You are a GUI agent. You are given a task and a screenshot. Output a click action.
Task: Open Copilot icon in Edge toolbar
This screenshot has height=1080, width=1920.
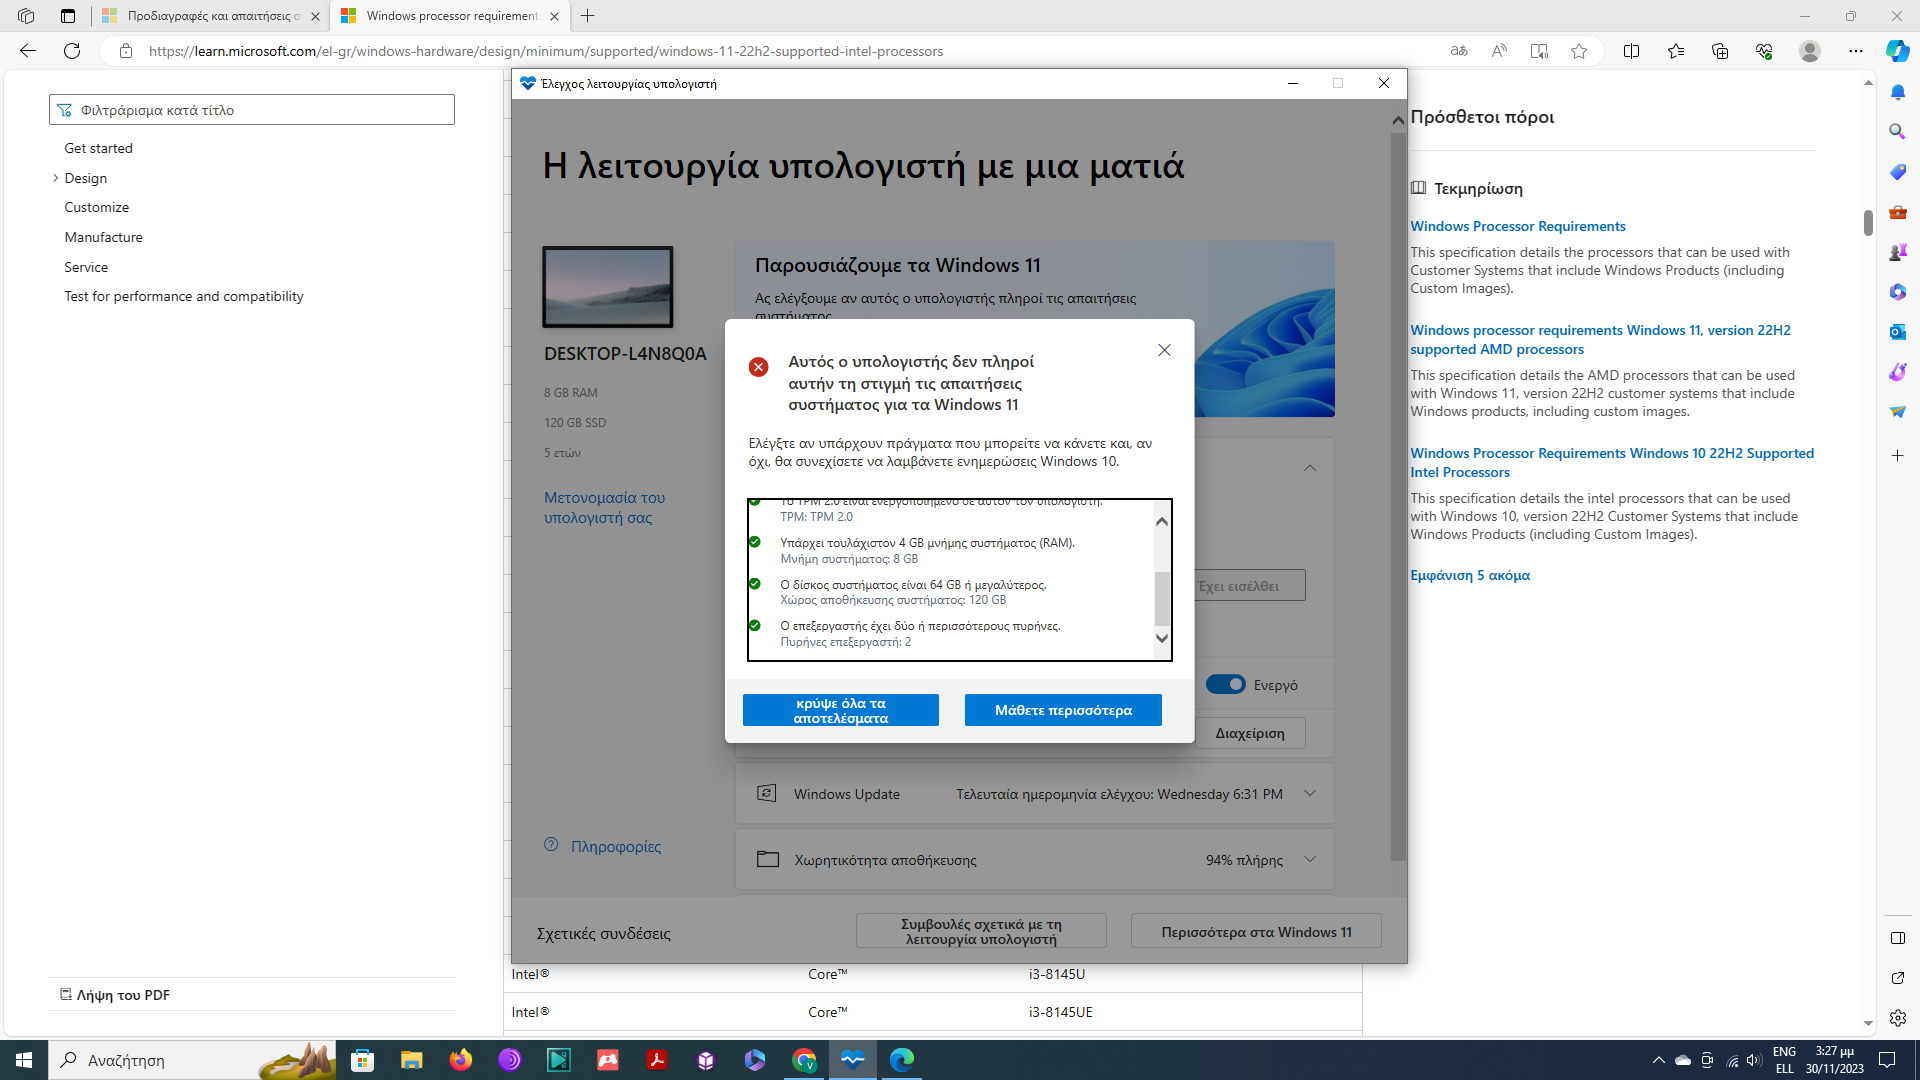tap(1897, 51)
